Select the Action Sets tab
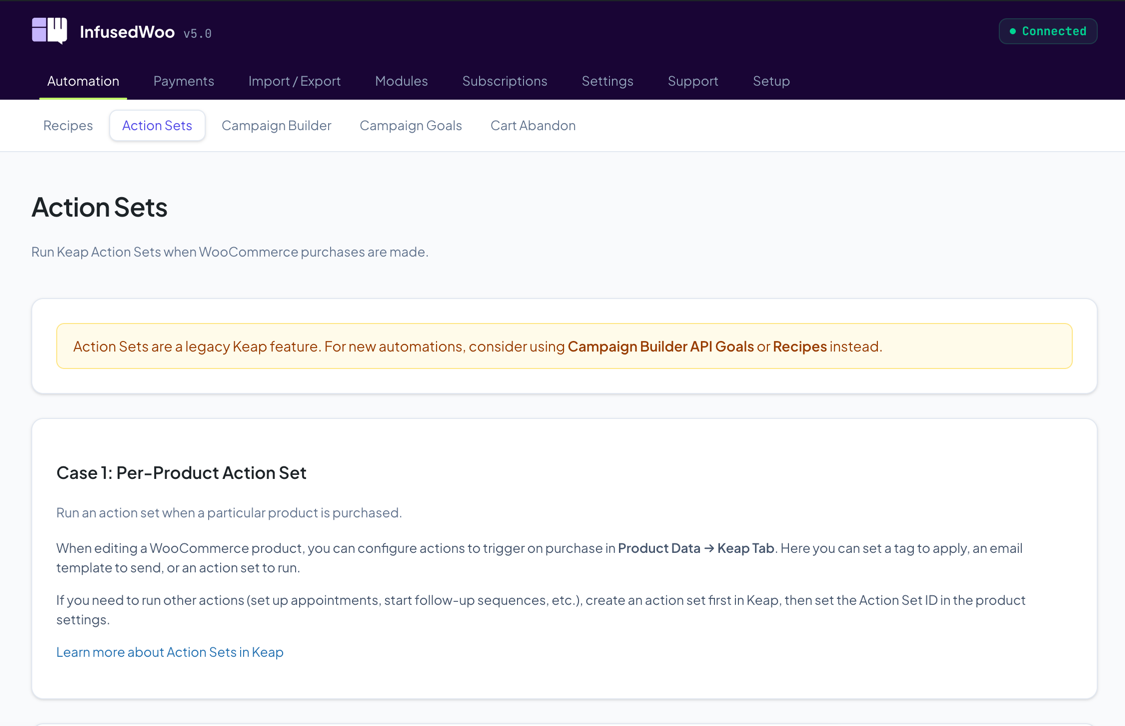The width and height of the screenshot is (1125, 726). click(x=157, y=125)
